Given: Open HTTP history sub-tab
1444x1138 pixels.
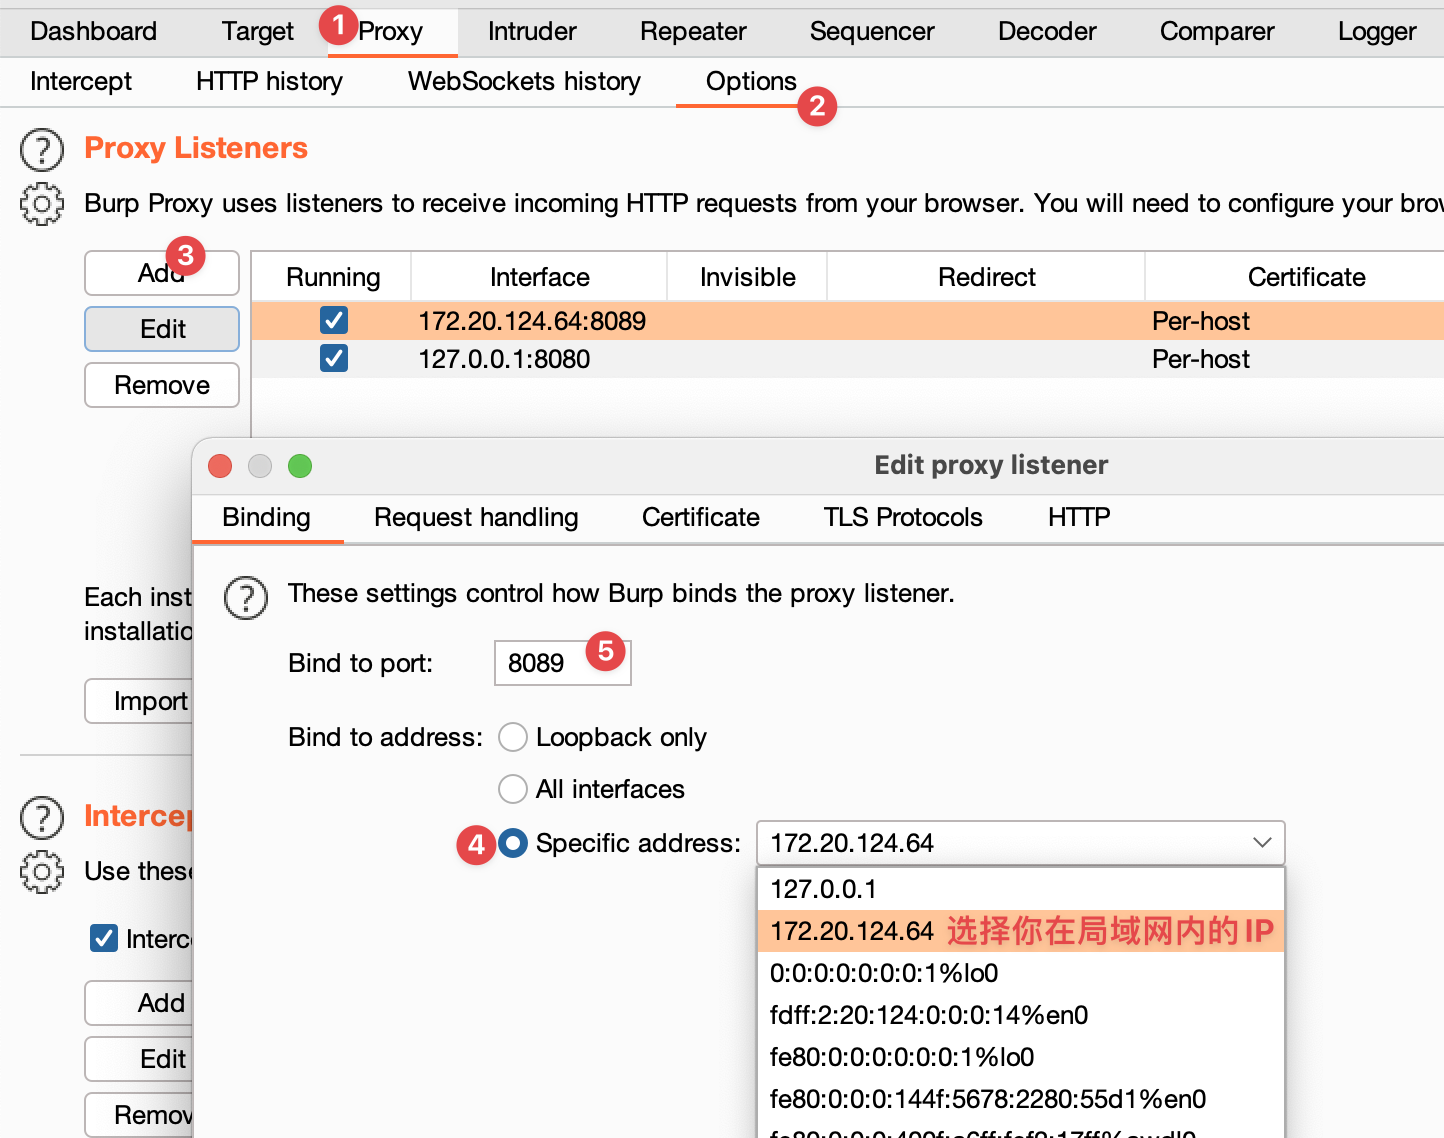Looking at the screenshot, I should click(x=269, y=82).
